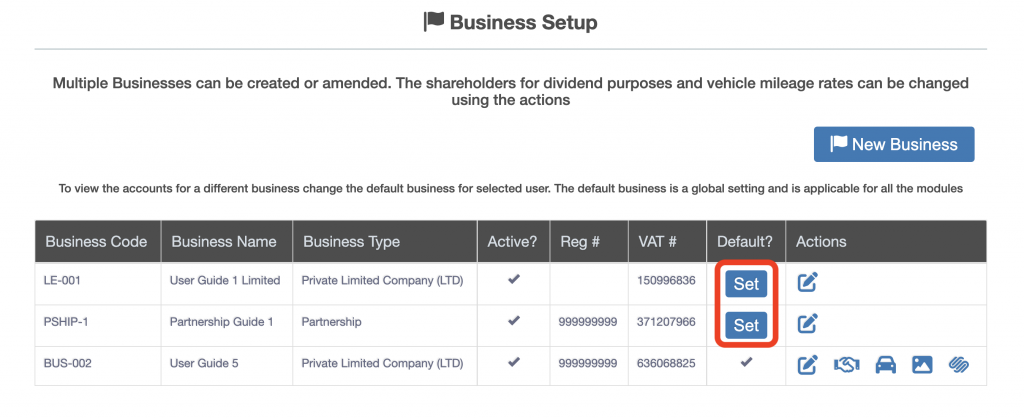
Task: Open shareholders handshake icon for BUS-002
Action: click(846, 364)
